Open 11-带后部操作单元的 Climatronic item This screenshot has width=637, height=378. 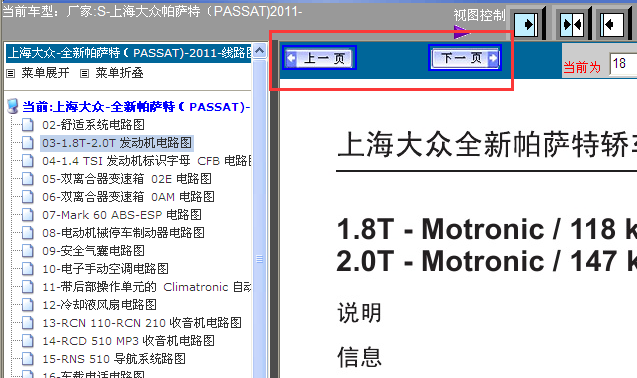(x=147, y=287)
